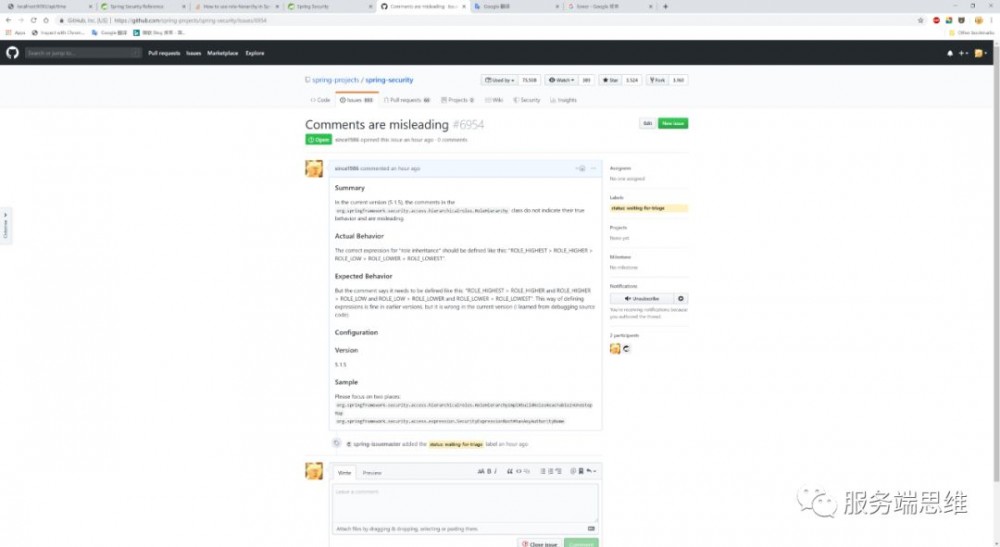This screenshot has height=547, width=1000.
Task: Expand the Used by dropdown button
Action: 499,80
